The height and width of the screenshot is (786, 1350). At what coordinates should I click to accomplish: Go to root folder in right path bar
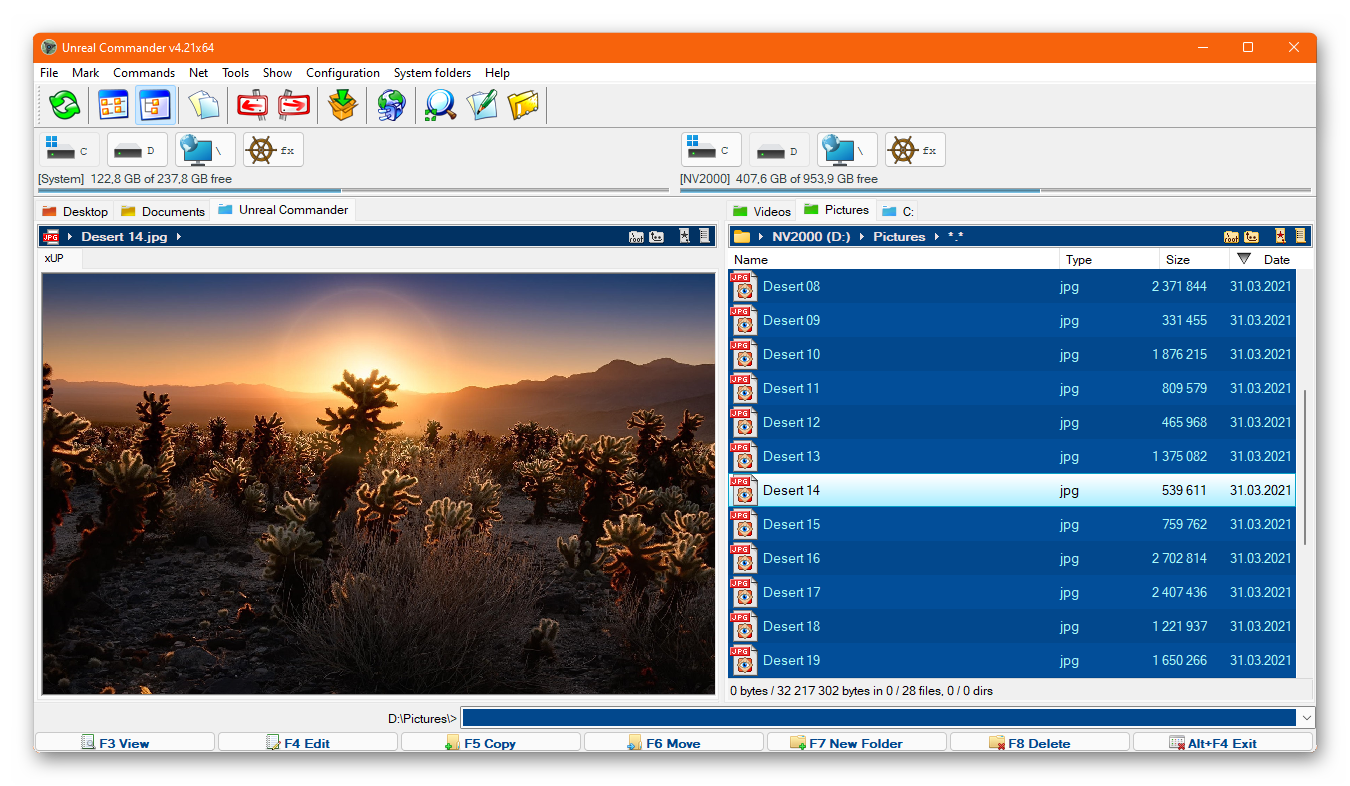click(1231, 237)
